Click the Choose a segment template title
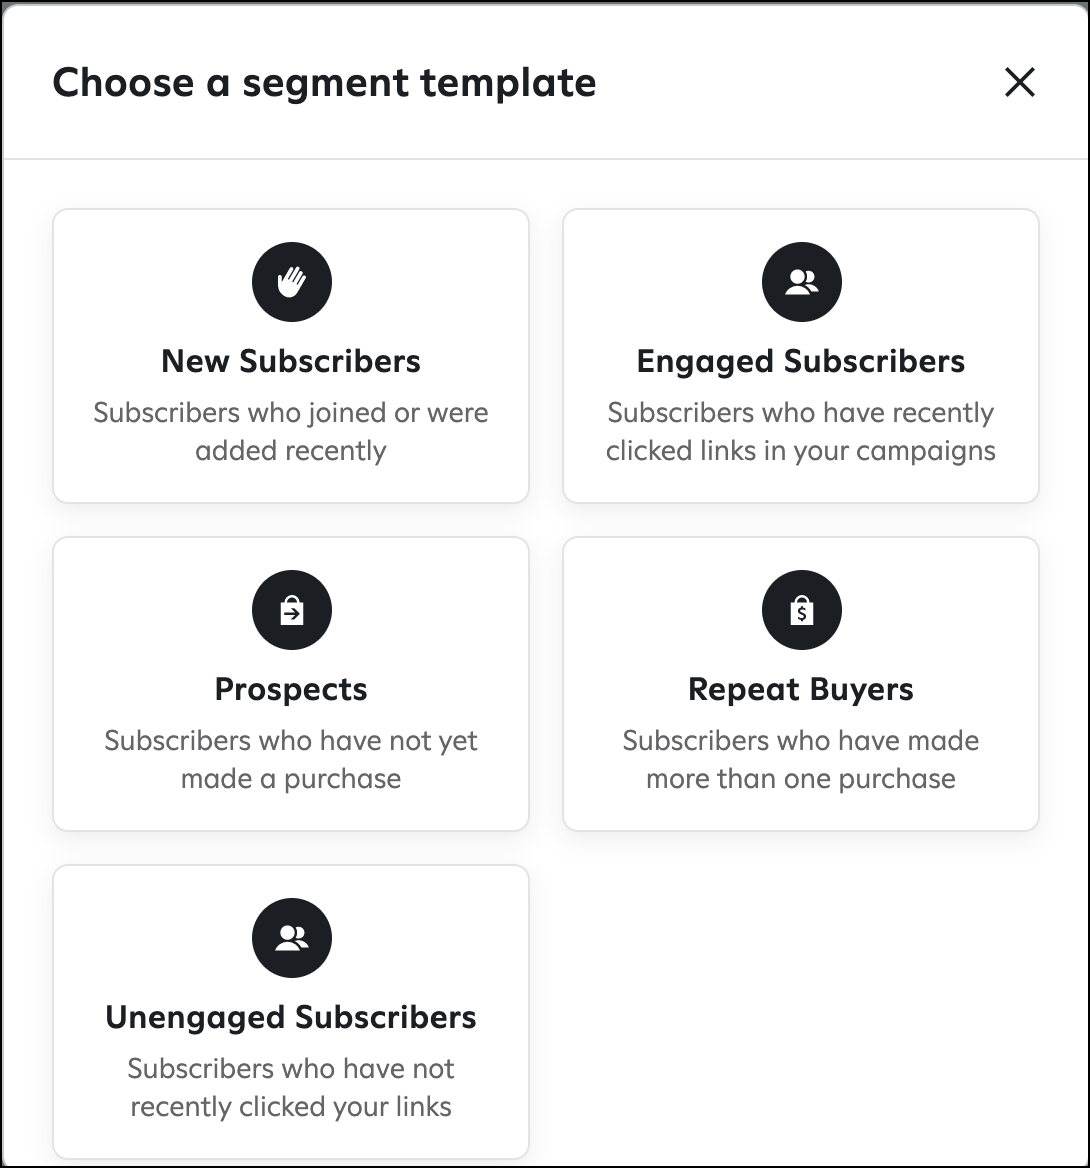This screenshot has width=1090, height=1168. tap(325, 83)
